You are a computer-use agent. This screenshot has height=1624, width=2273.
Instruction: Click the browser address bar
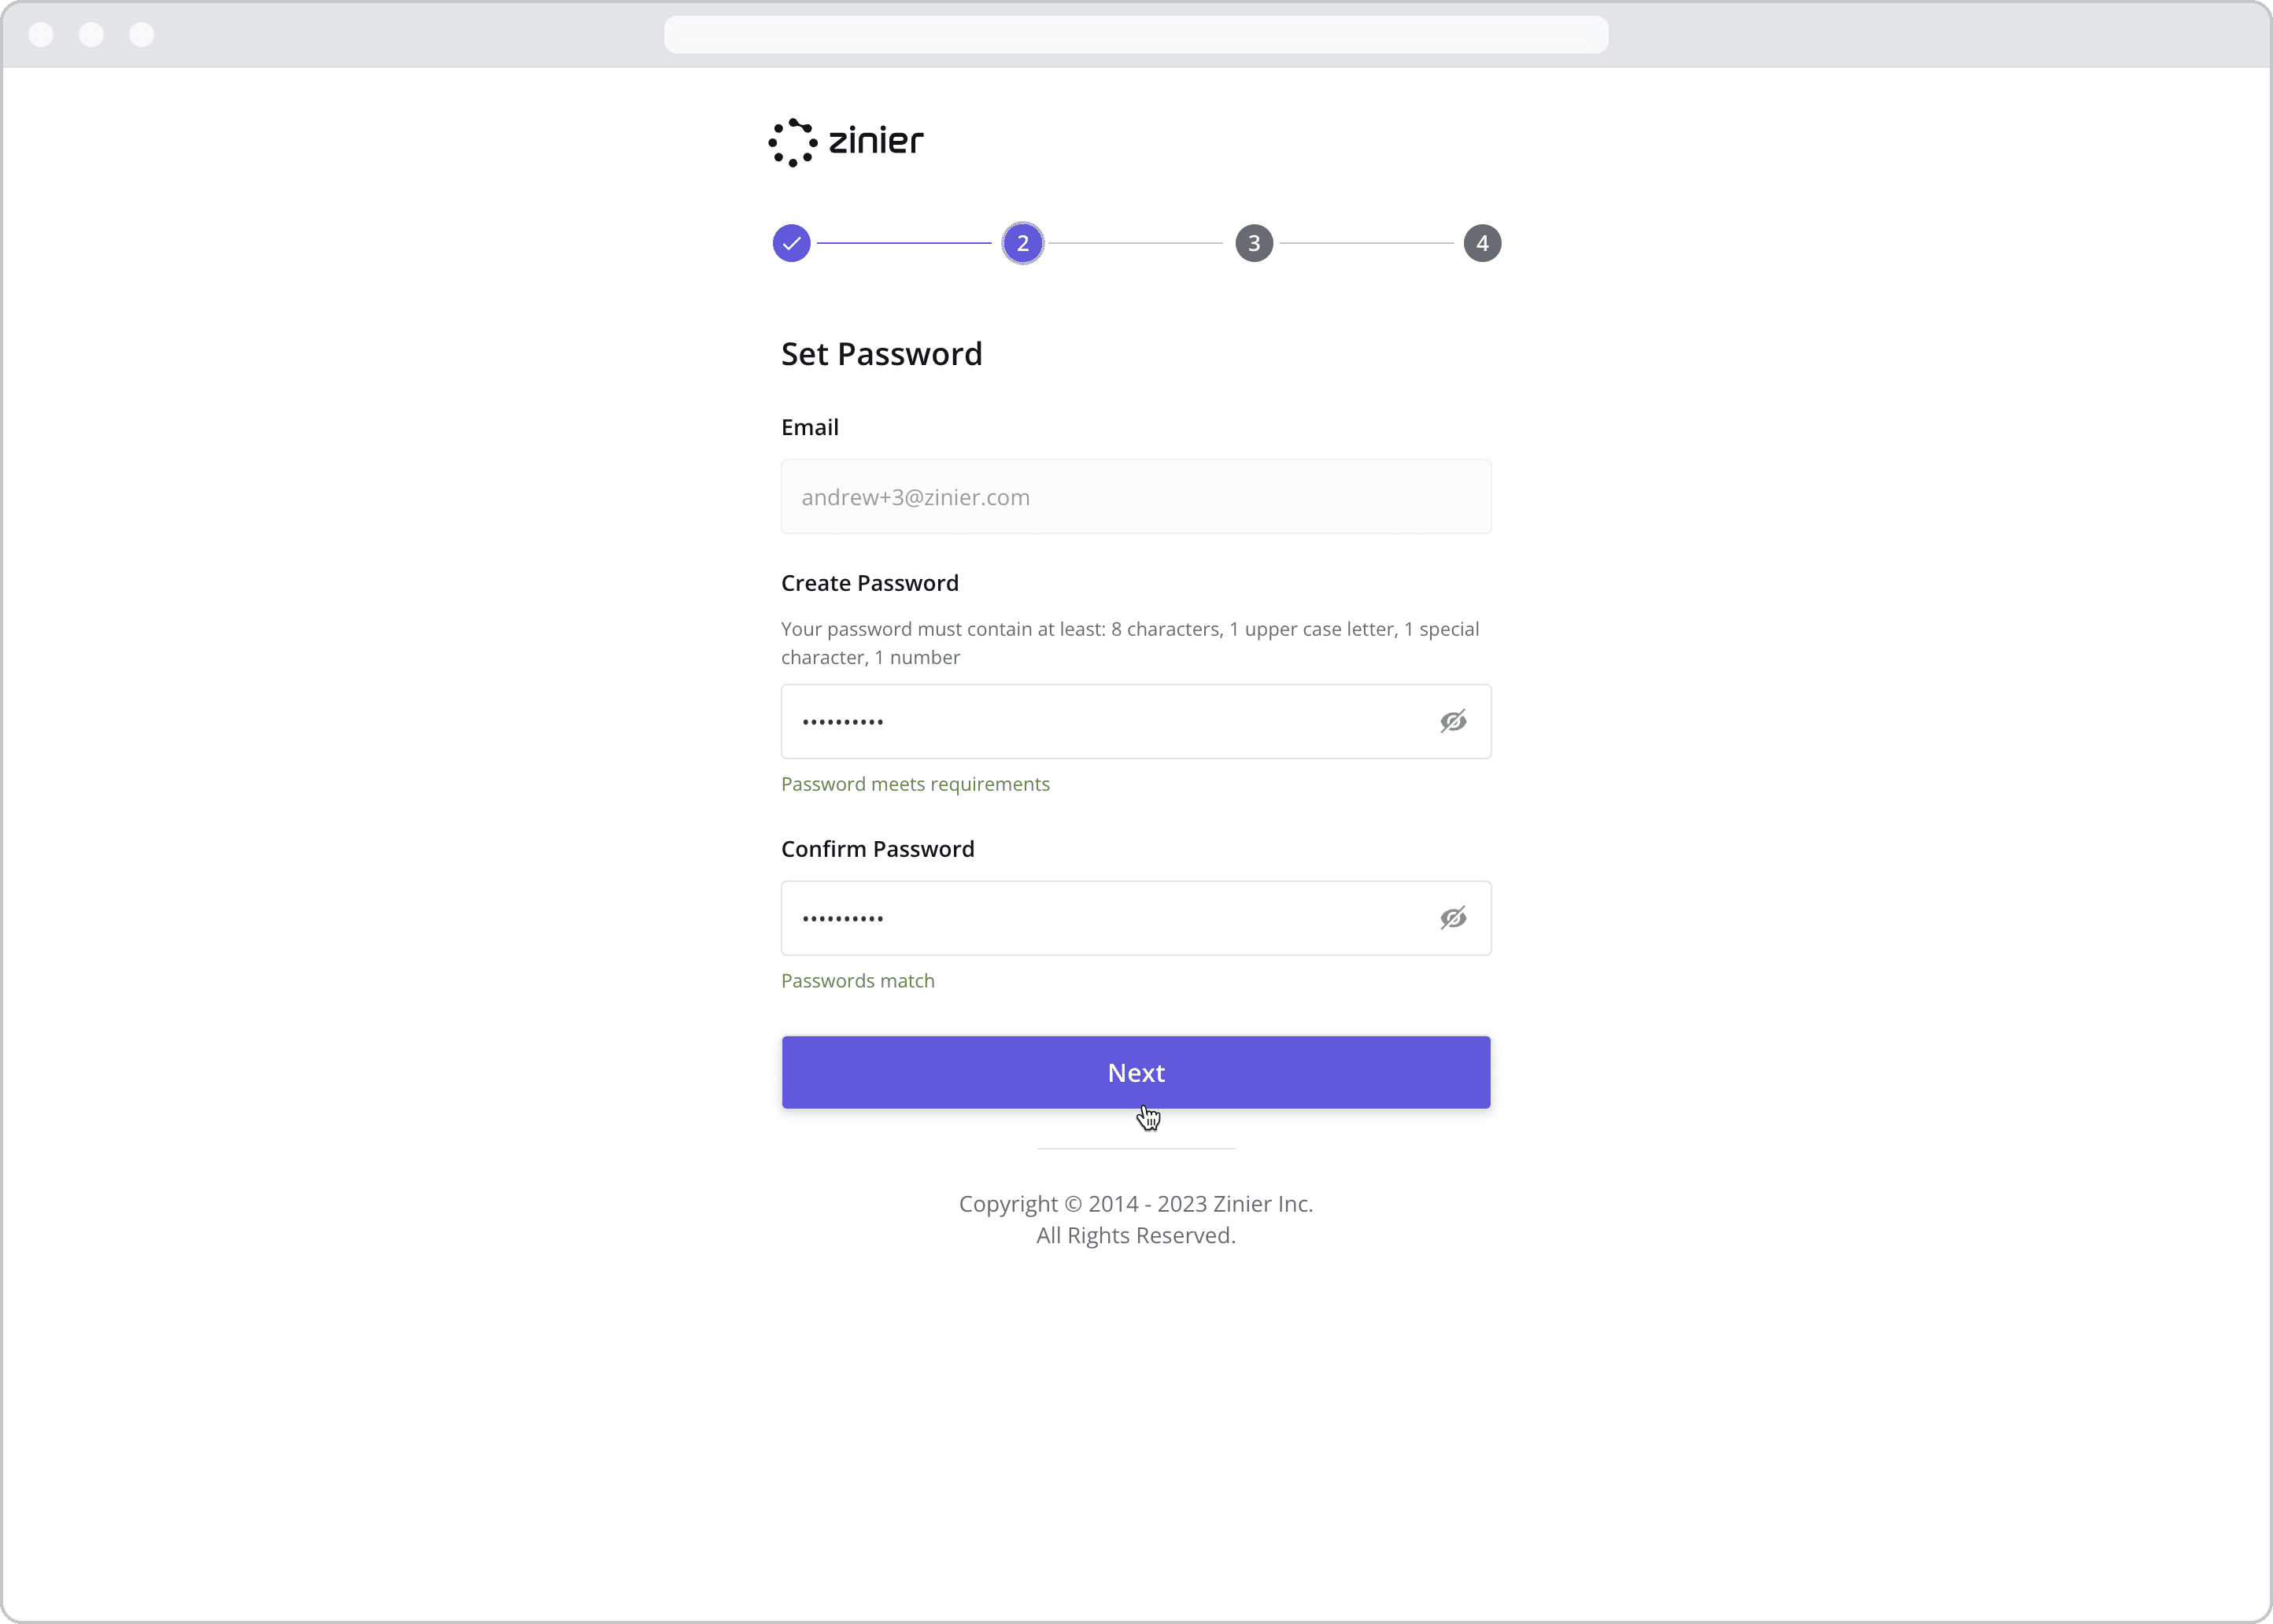1135,35
